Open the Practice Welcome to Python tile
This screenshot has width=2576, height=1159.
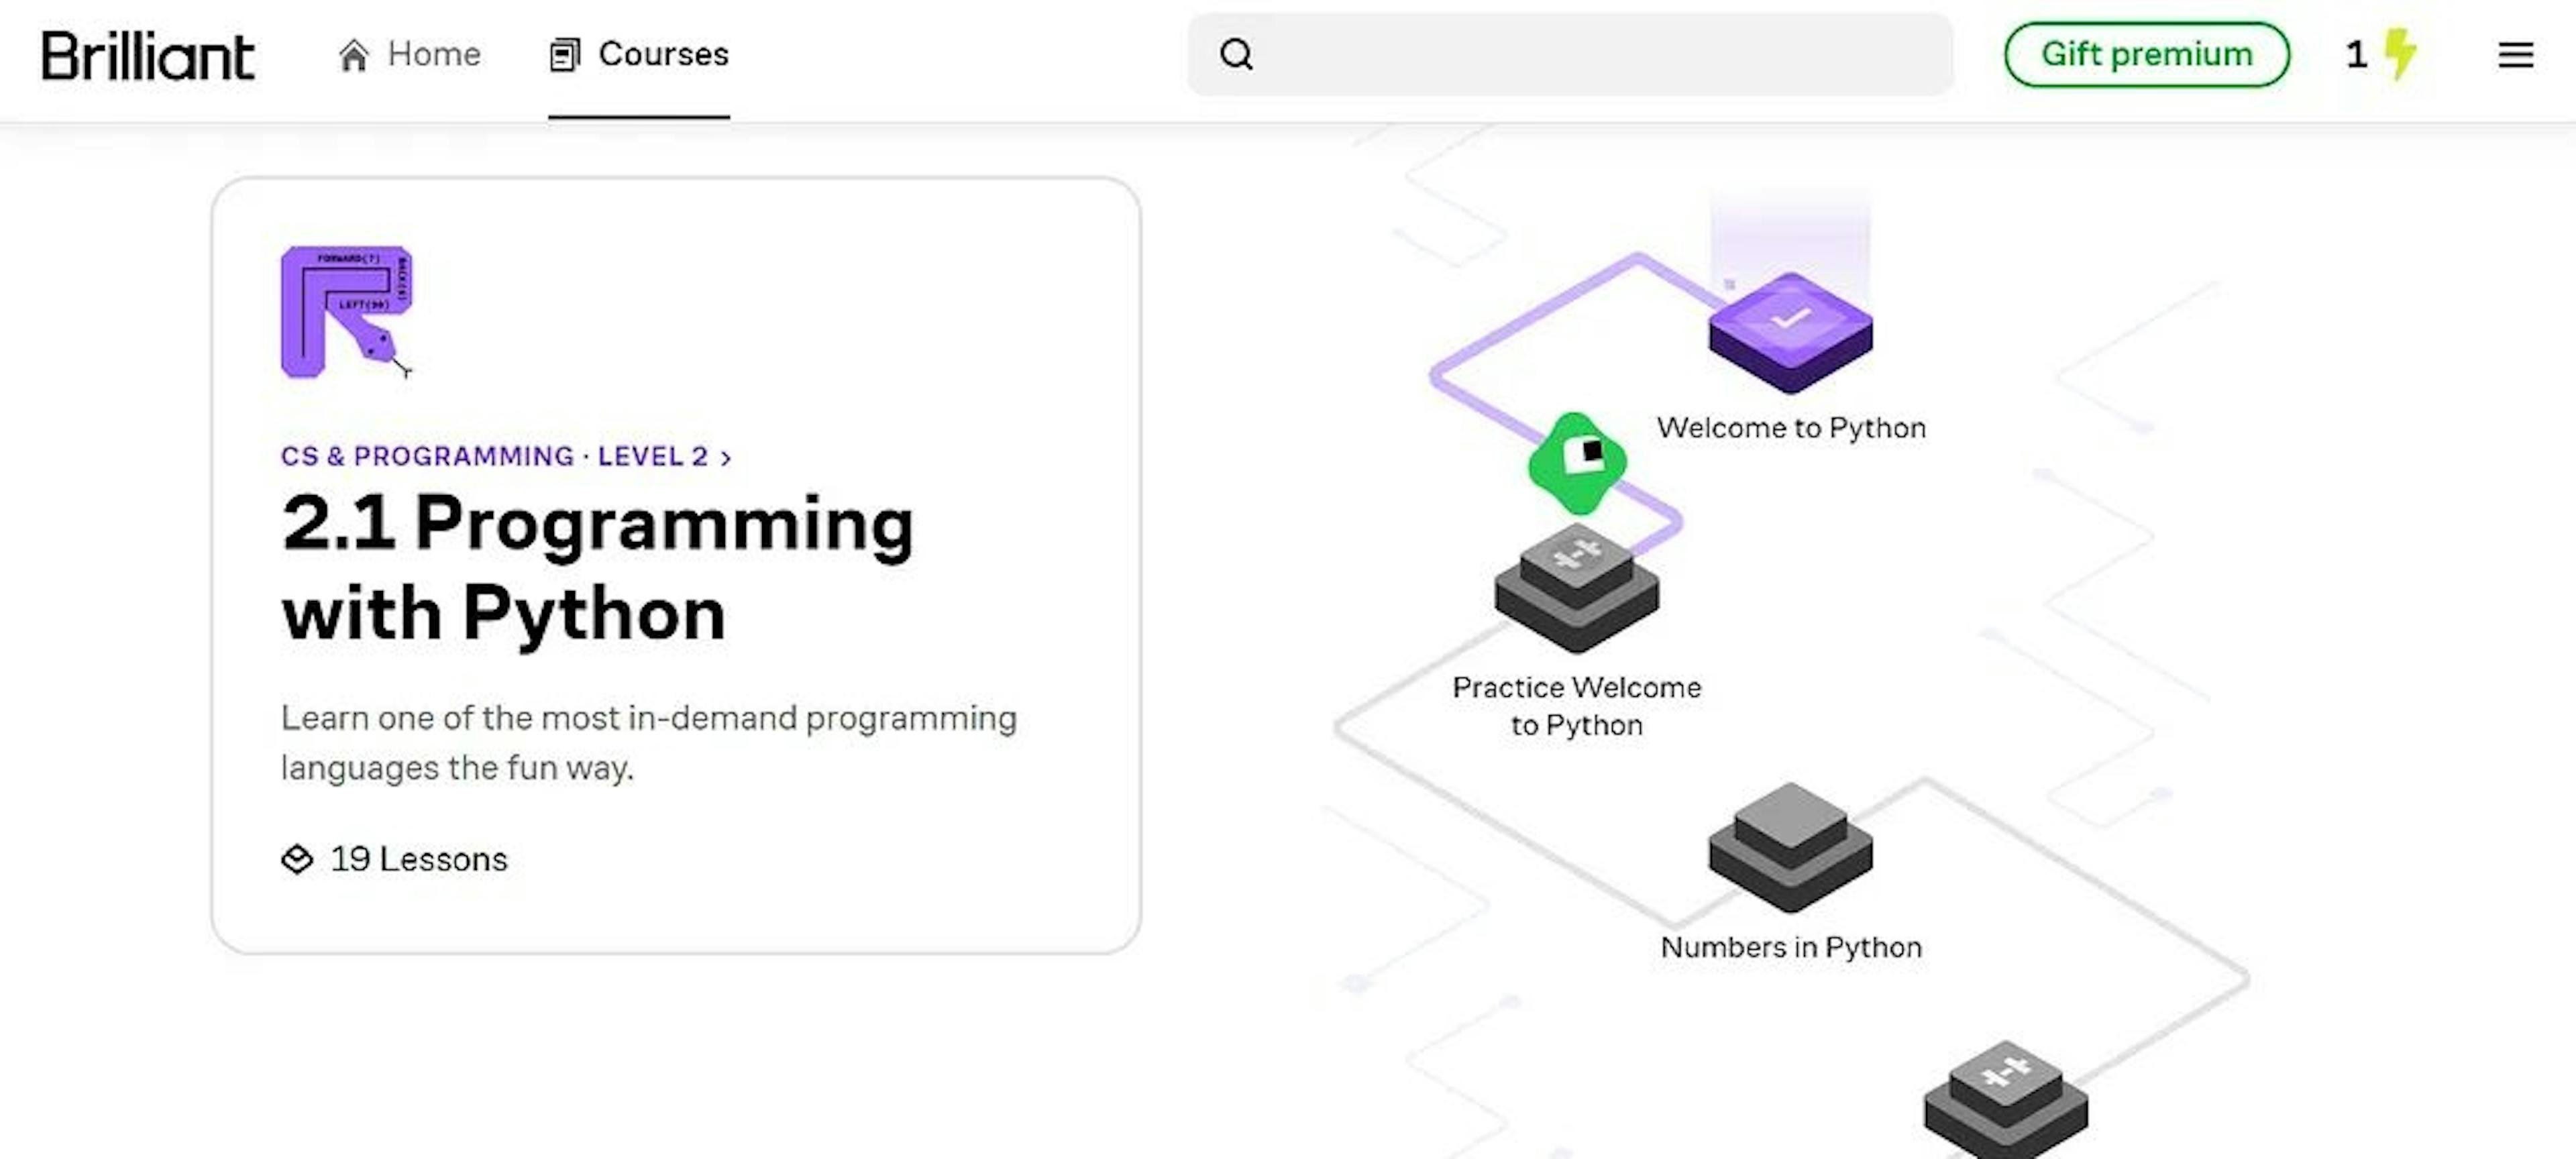(x=1577, y=588)
